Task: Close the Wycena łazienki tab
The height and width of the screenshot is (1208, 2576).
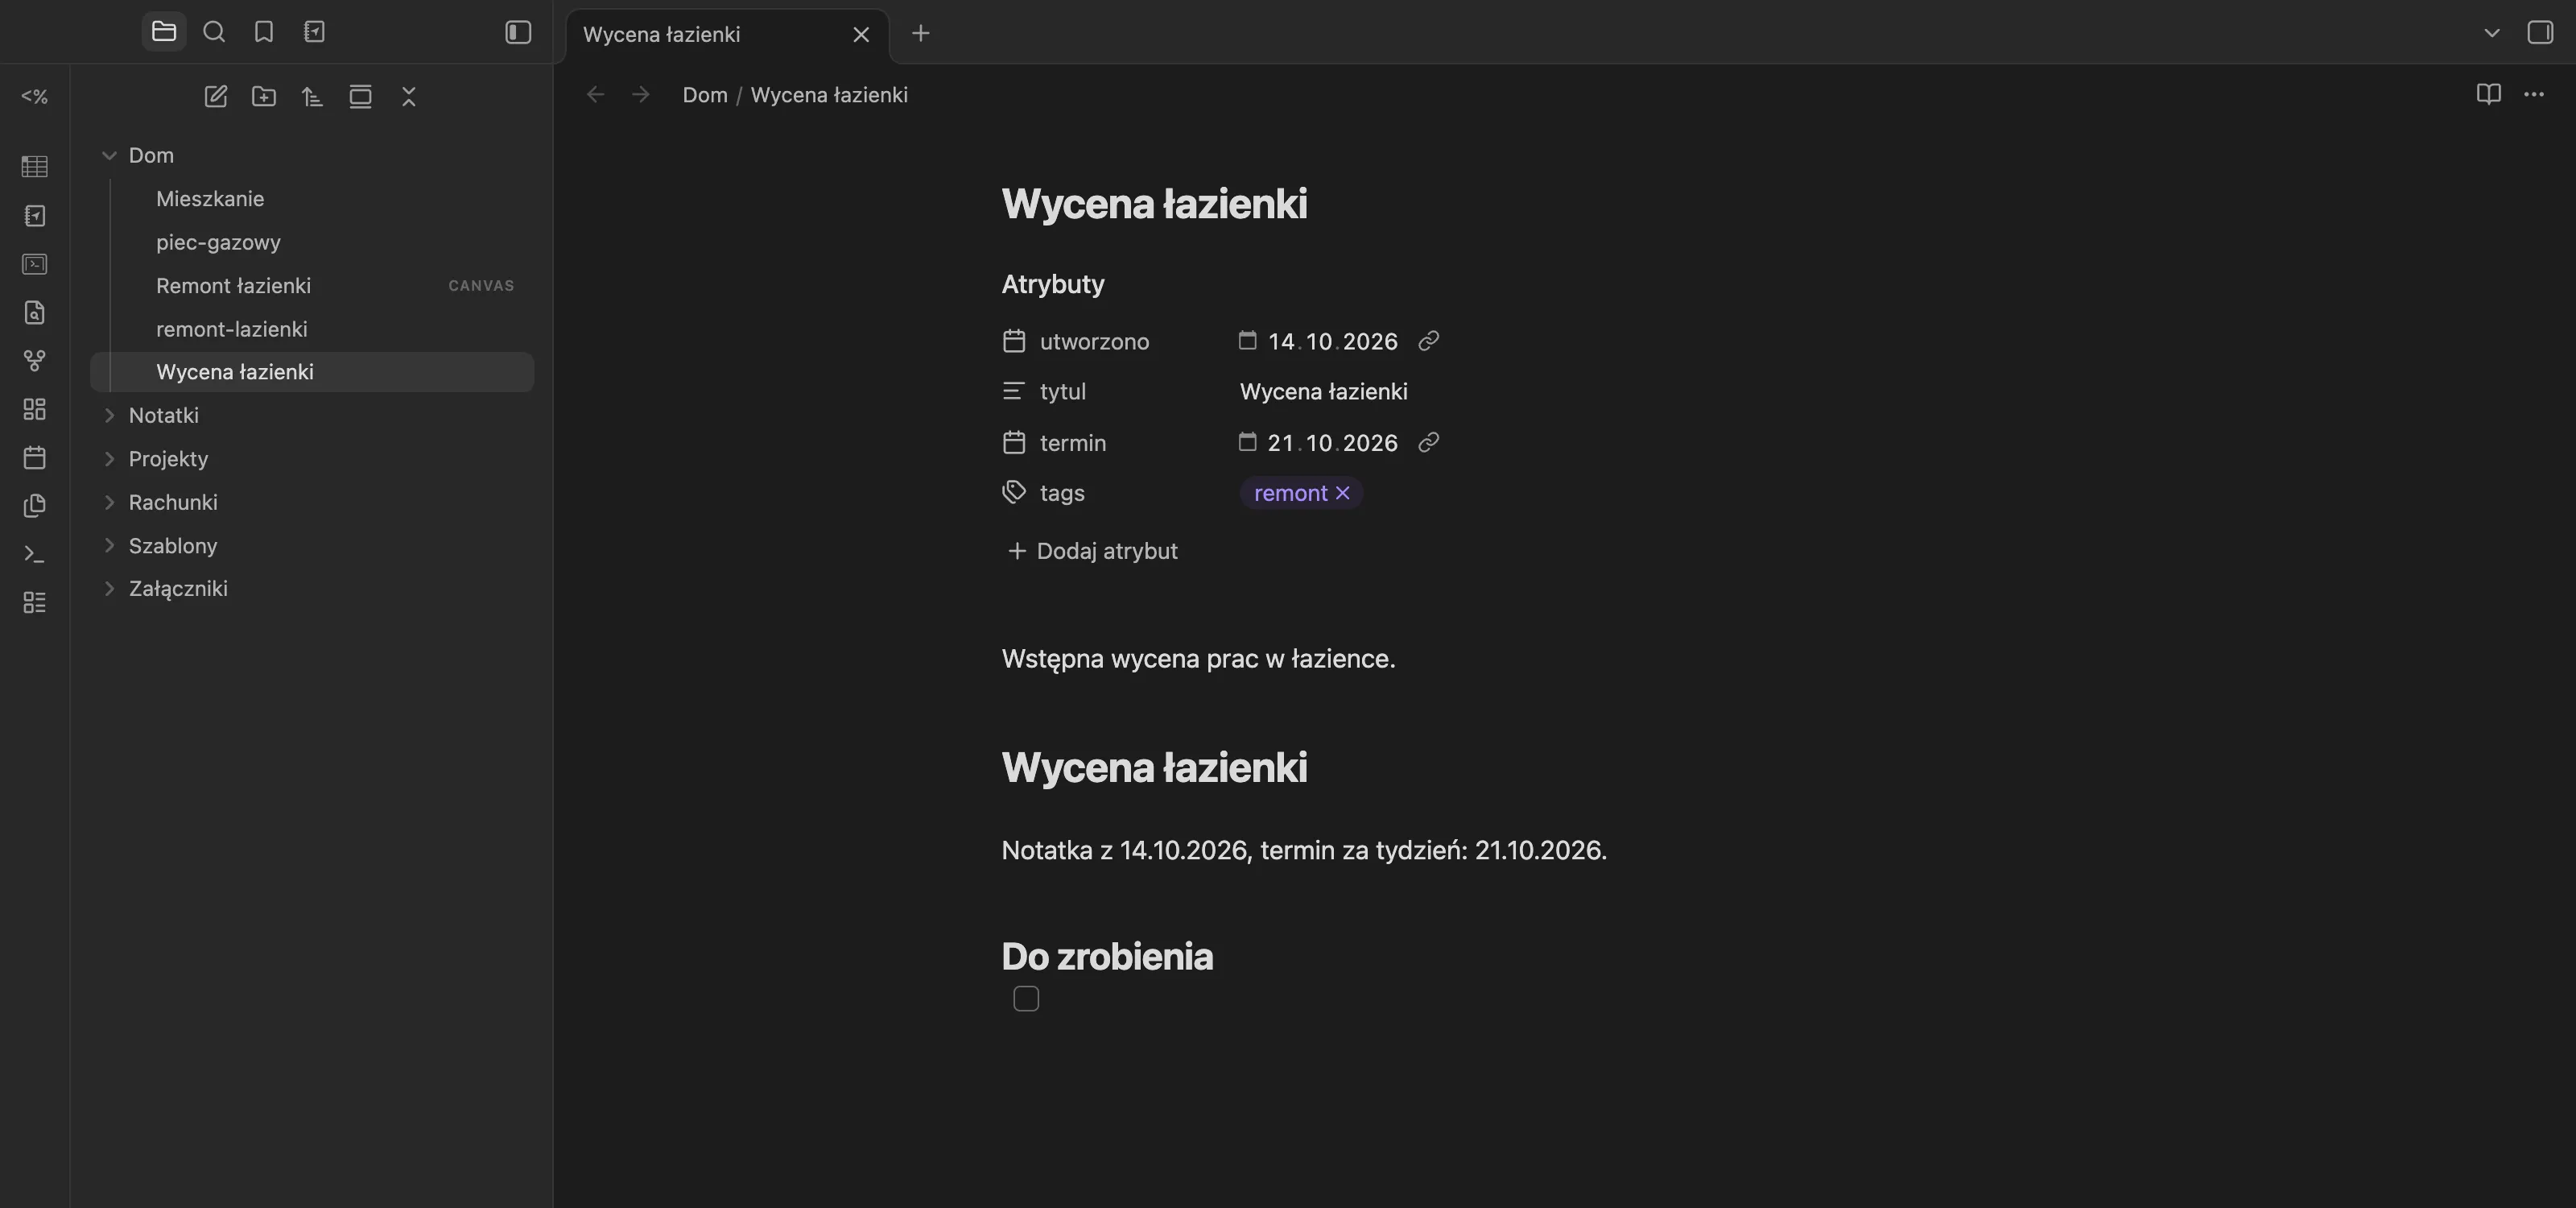Action: pyautogui.click(x=861, y=35)
